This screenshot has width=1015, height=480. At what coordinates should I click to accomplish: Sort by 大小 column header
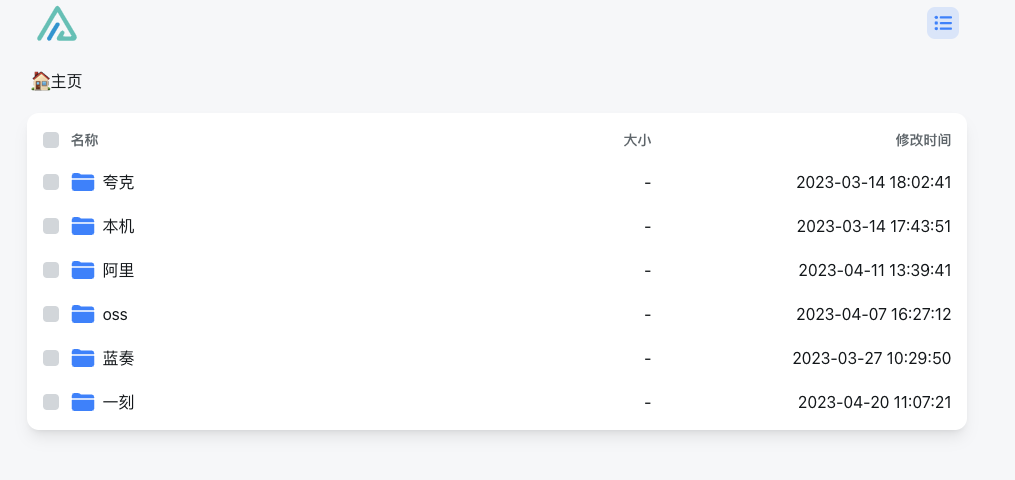point(637,140)
